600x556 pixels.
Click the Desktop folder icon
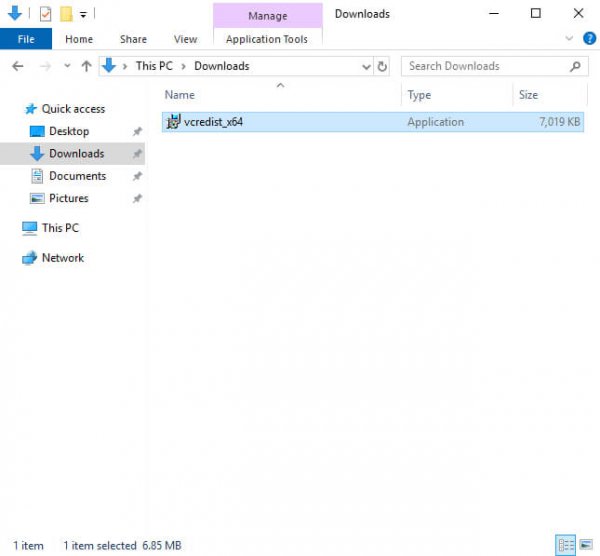[x=37, y=131]
